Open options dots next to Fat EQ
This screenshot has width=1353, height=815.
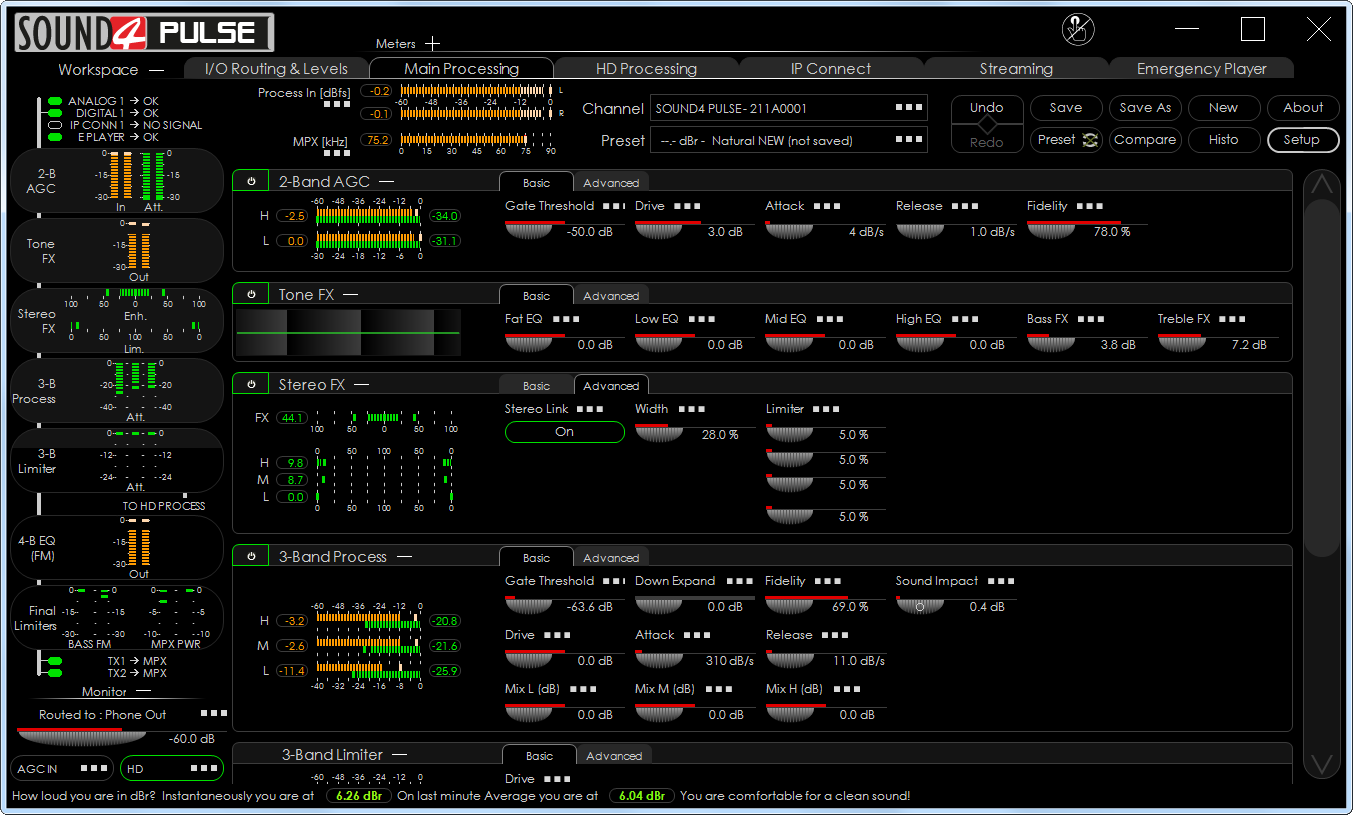click(x=566, y=319)
